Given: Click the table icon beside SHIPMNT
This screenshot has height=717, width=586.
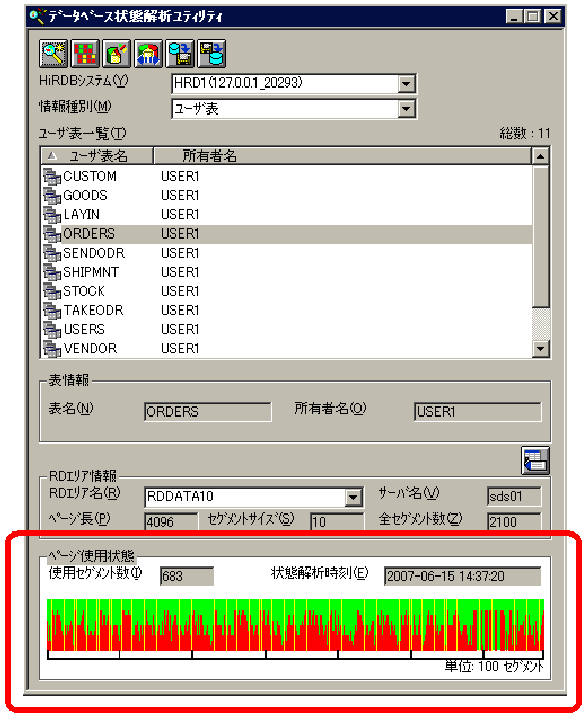Looking at the screenshot, I should pyautogui.click(x=52, y=273).
